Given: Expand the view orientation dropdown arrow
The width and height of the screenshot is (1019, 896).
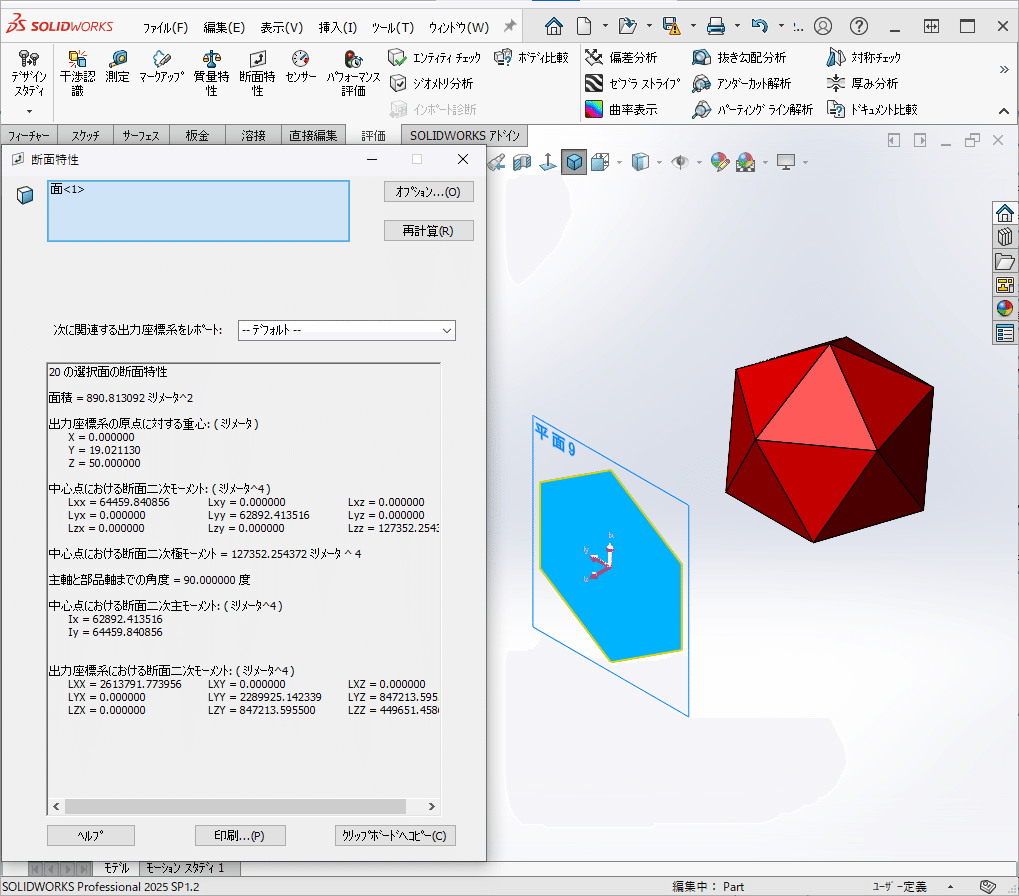Looking at the screenshot, I should 617,161.
